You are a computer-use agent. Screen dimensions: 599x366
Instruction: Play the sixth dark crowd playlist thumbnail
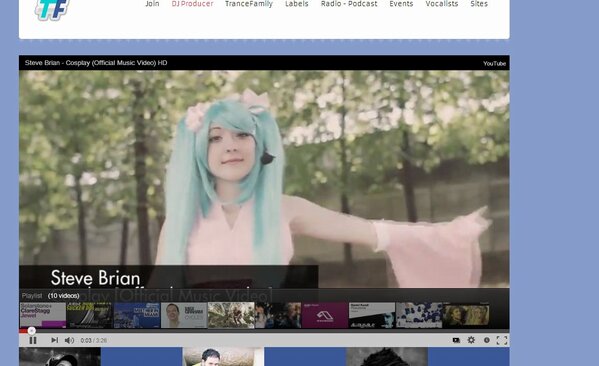coord(278,315)
